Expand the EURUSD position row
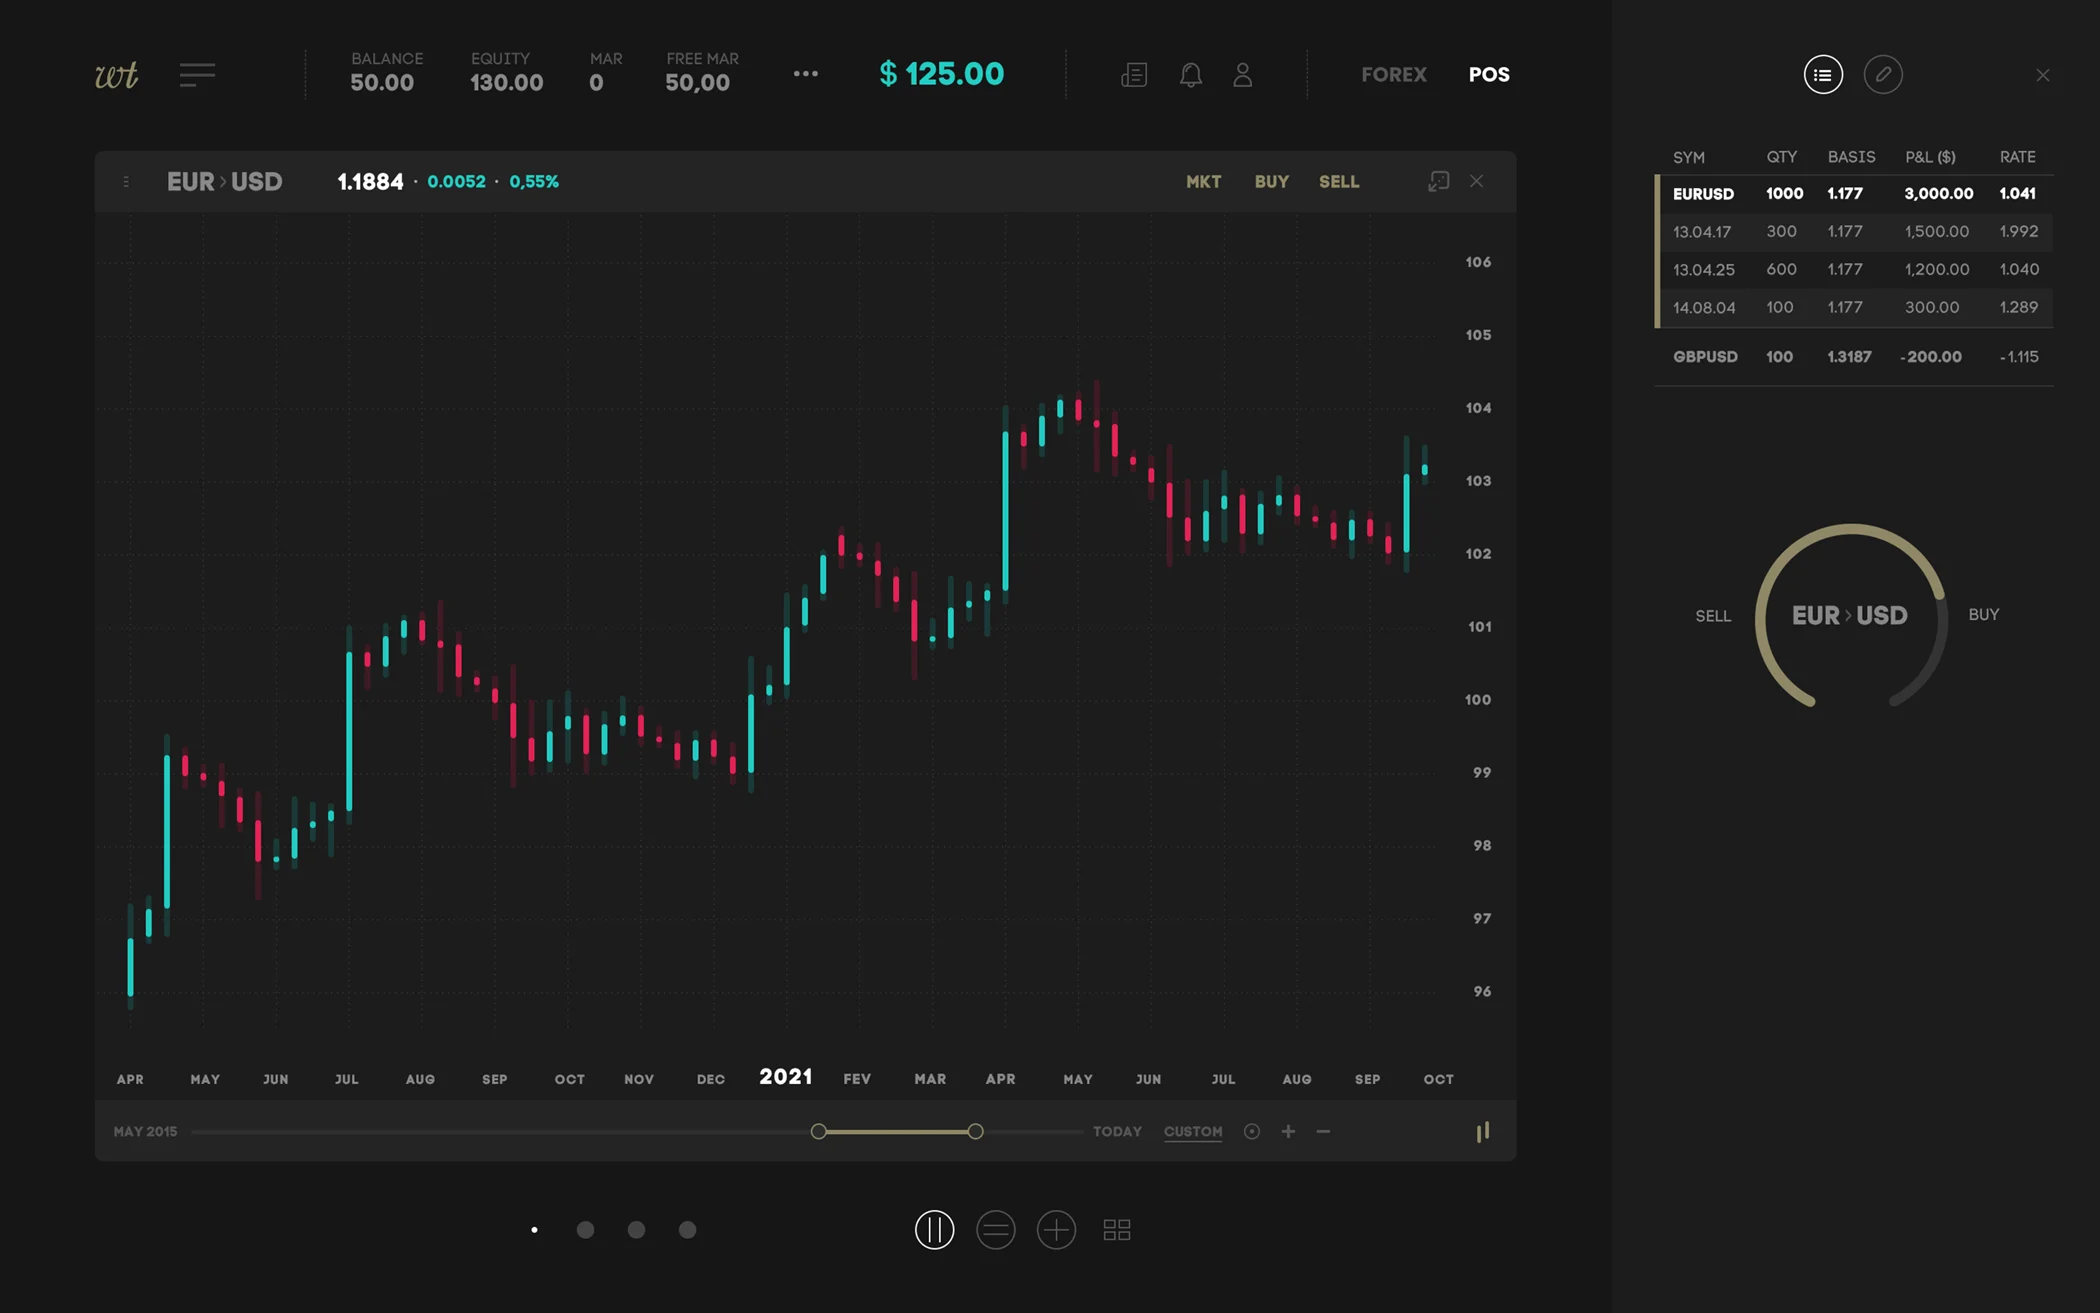 click(1855, 194)
